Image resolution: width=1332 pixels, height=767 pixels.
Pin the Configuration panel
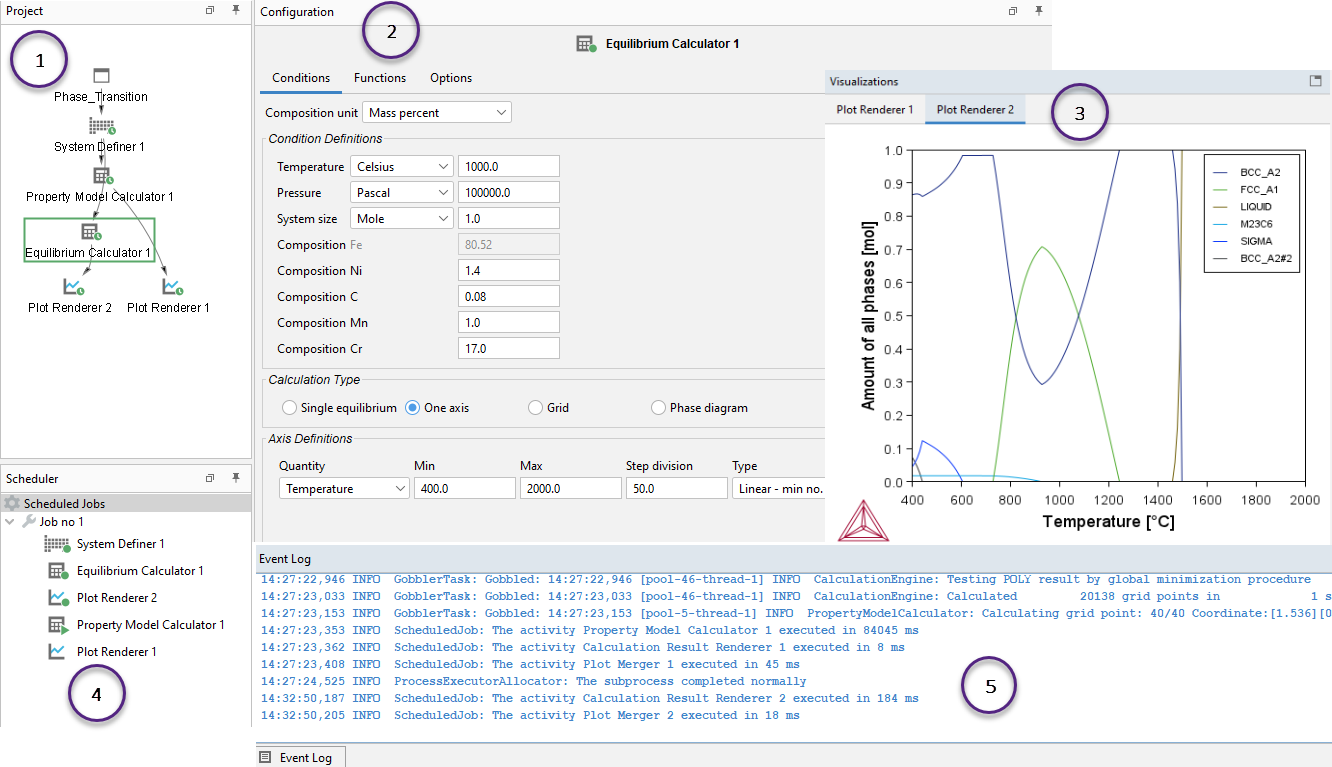pyautogui.click(x=1038, y=11)
